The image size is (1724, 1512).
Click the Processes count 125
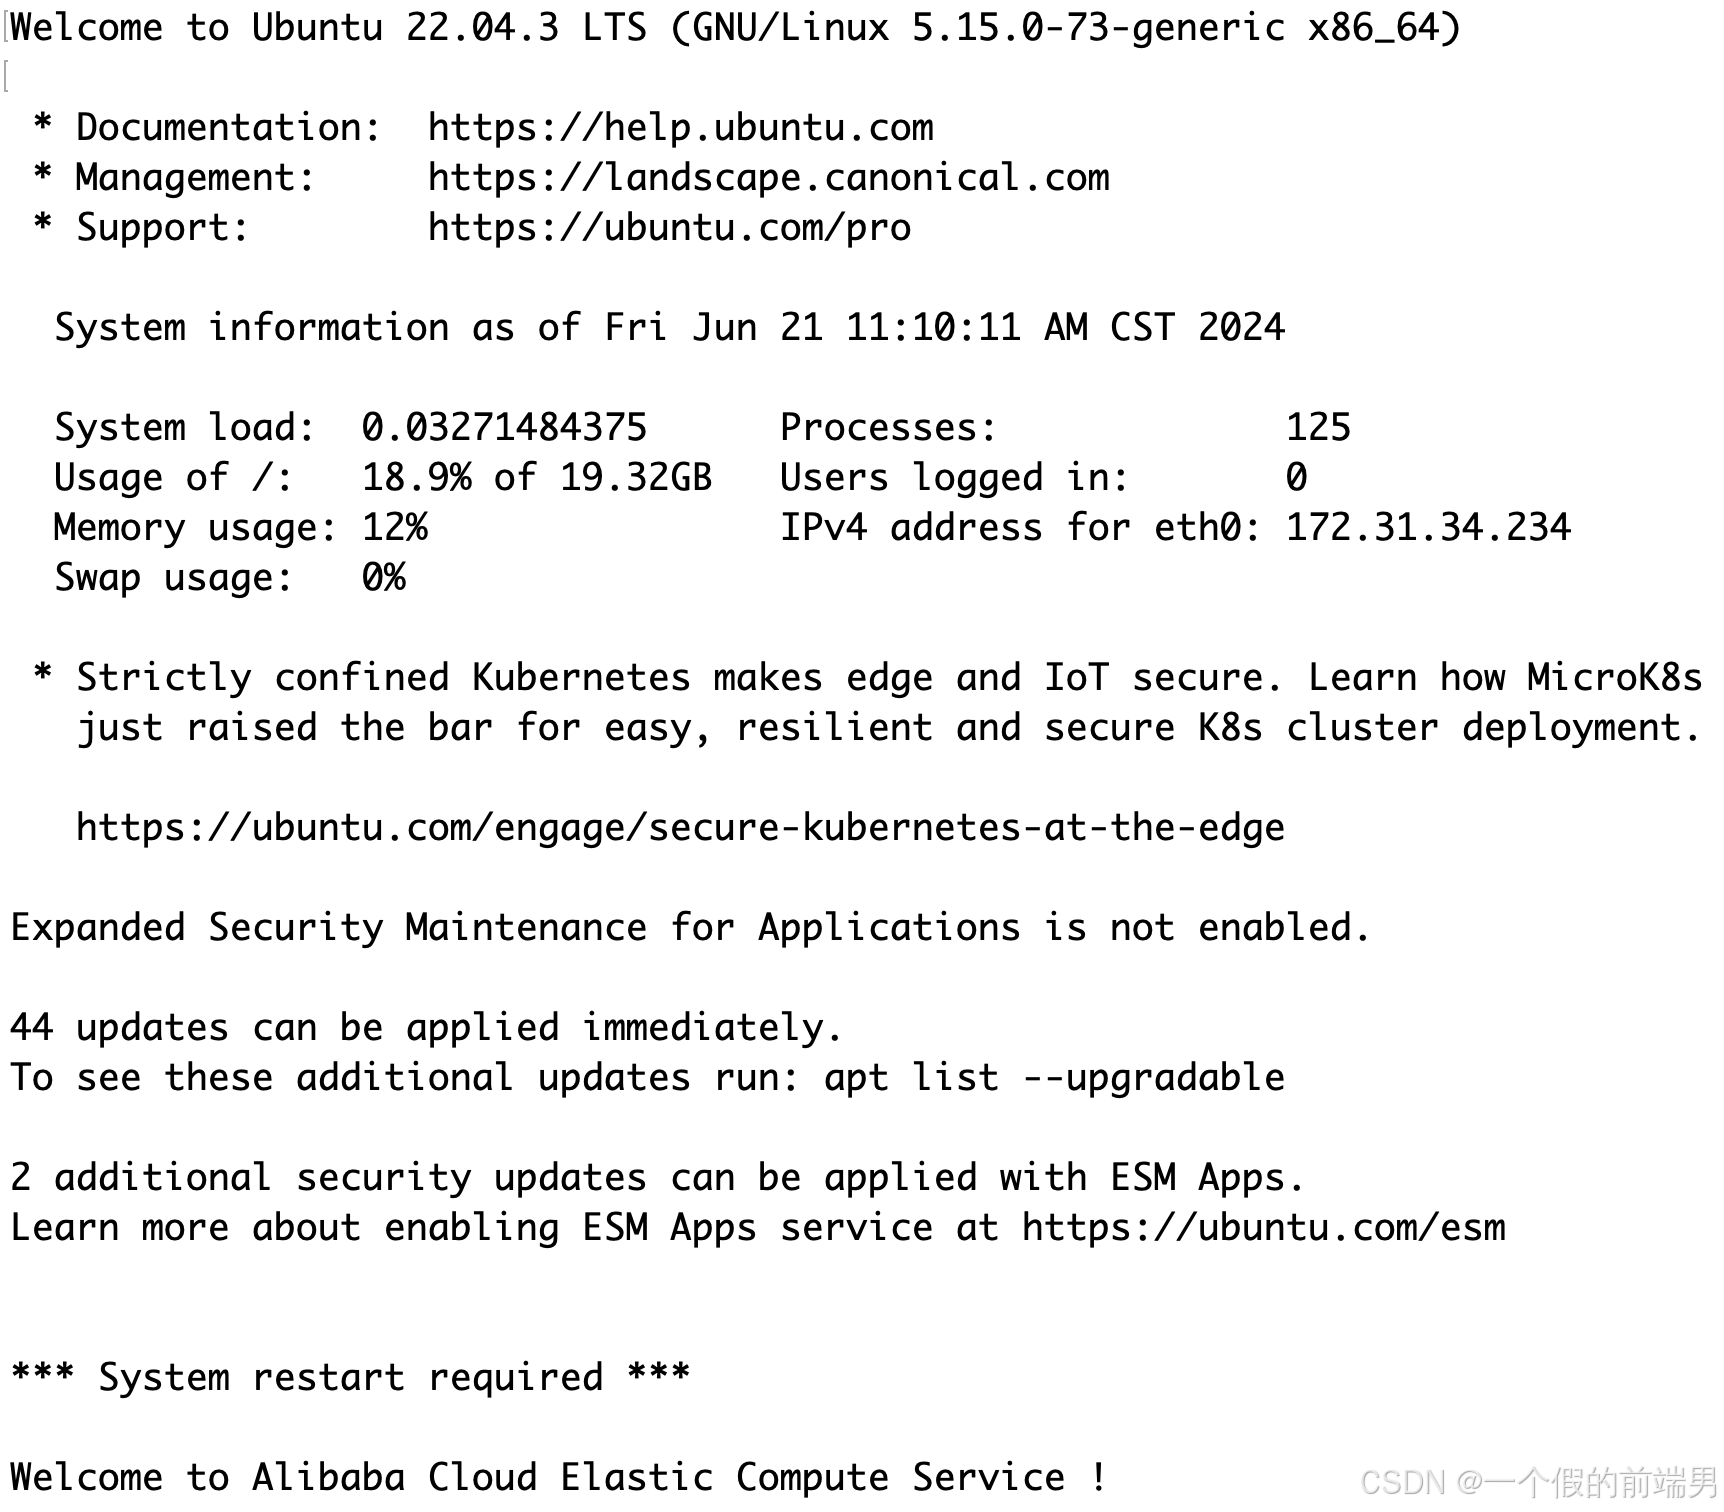[x=1318, y=428]
